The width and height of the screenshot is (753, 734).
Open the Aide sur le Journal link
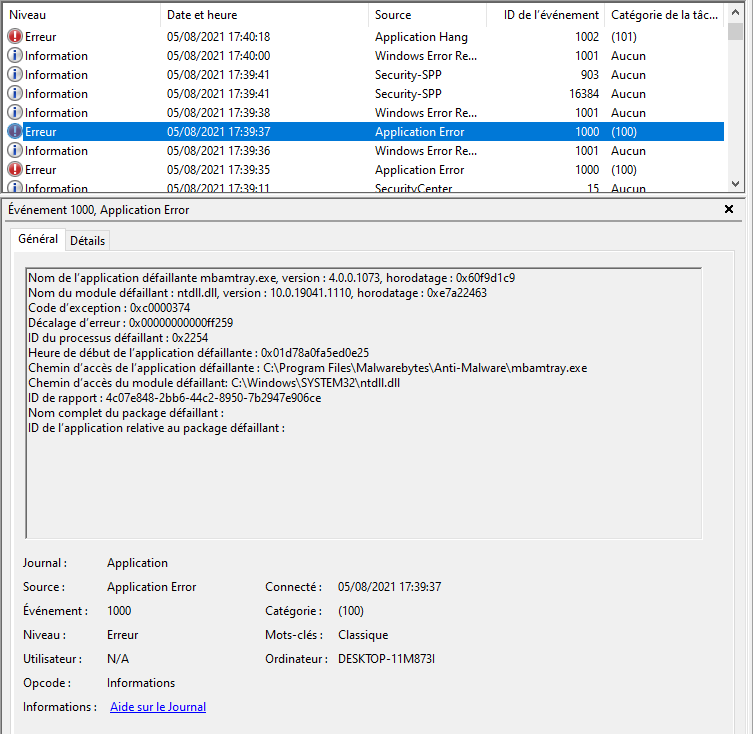(158, 707)
